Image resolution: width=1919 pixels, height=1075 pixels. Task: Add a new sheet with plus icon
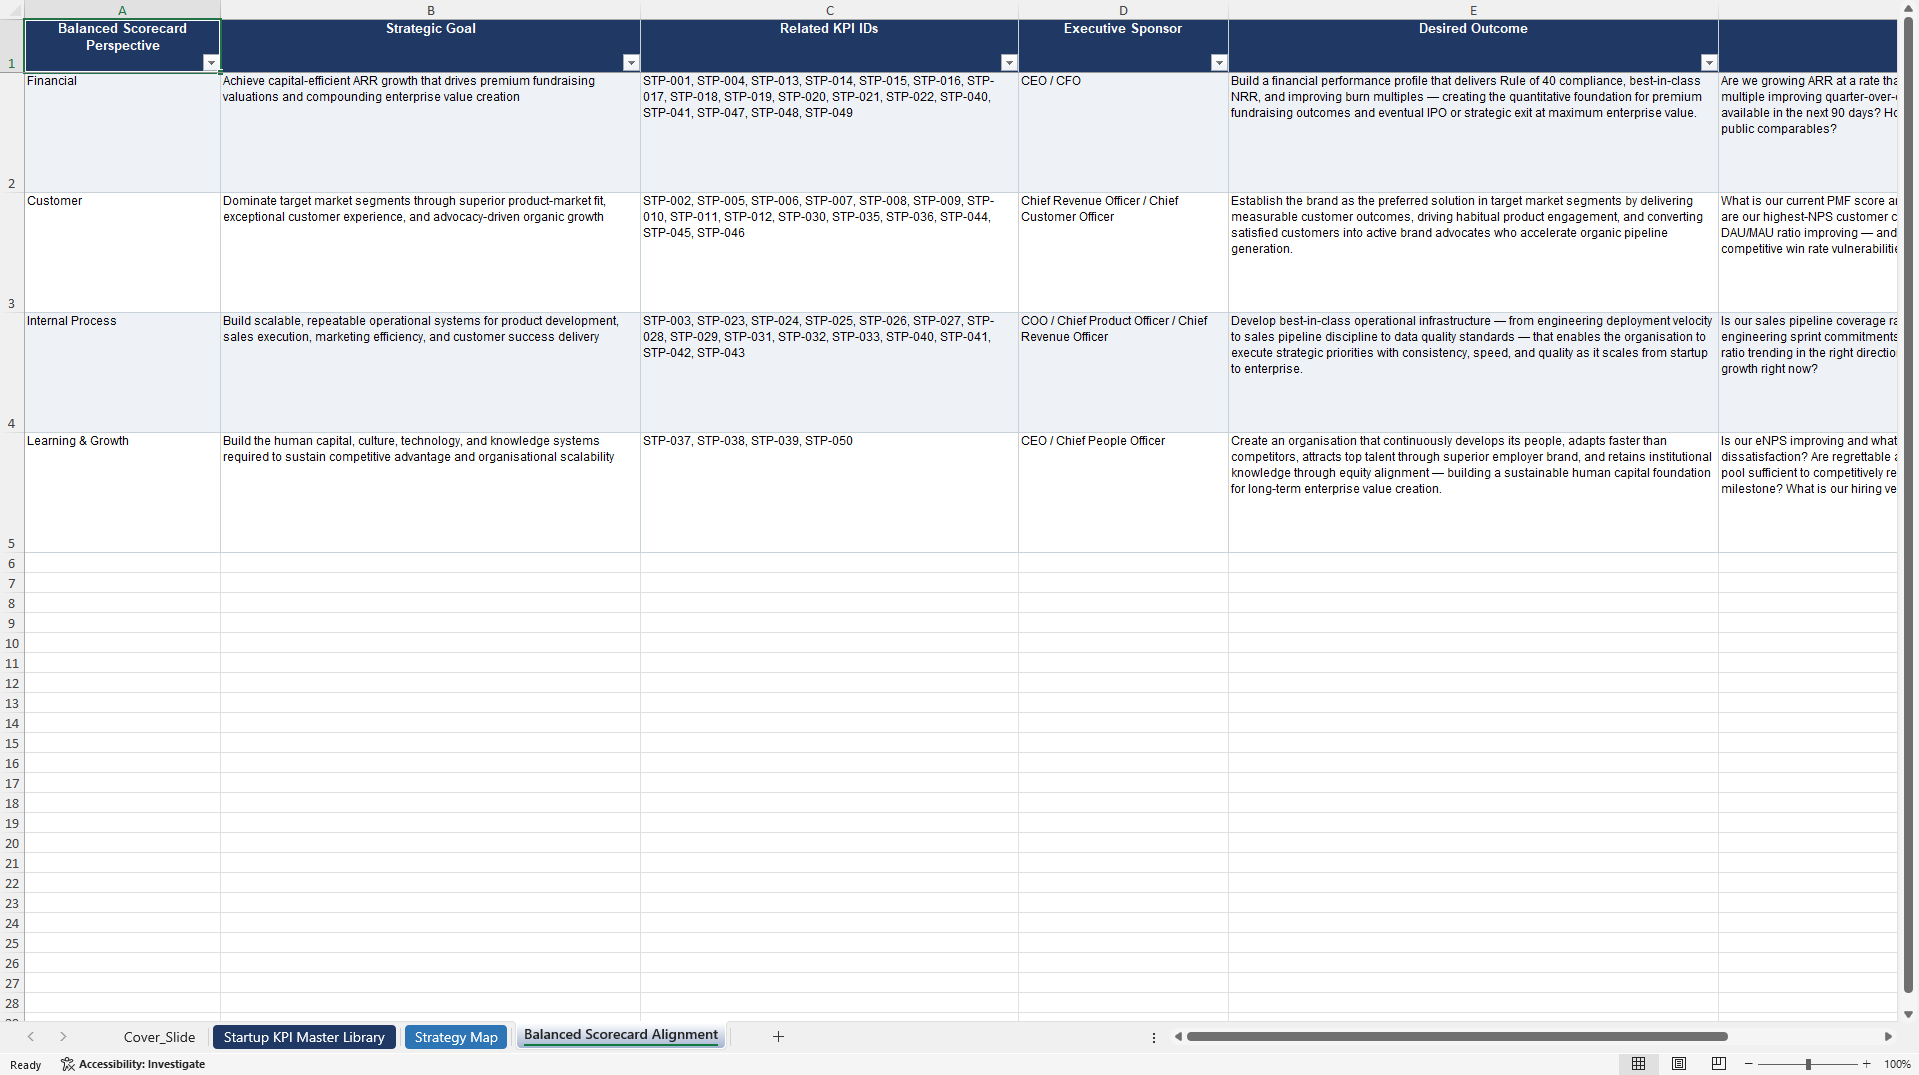778,1037
